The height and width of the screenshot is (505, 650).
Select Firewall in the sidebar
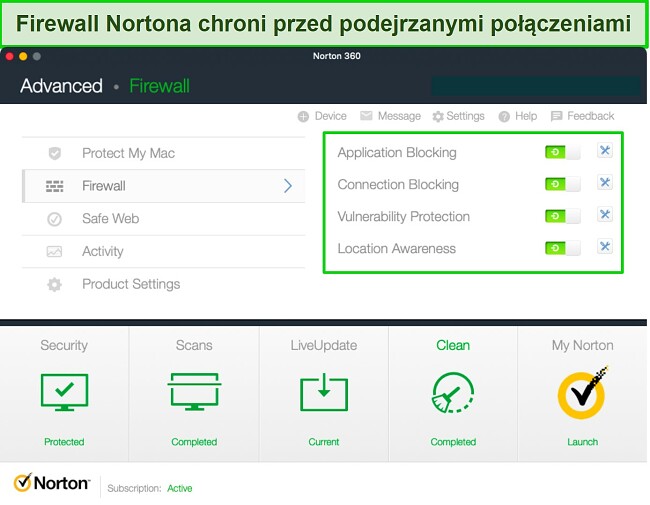pos(164,186)
